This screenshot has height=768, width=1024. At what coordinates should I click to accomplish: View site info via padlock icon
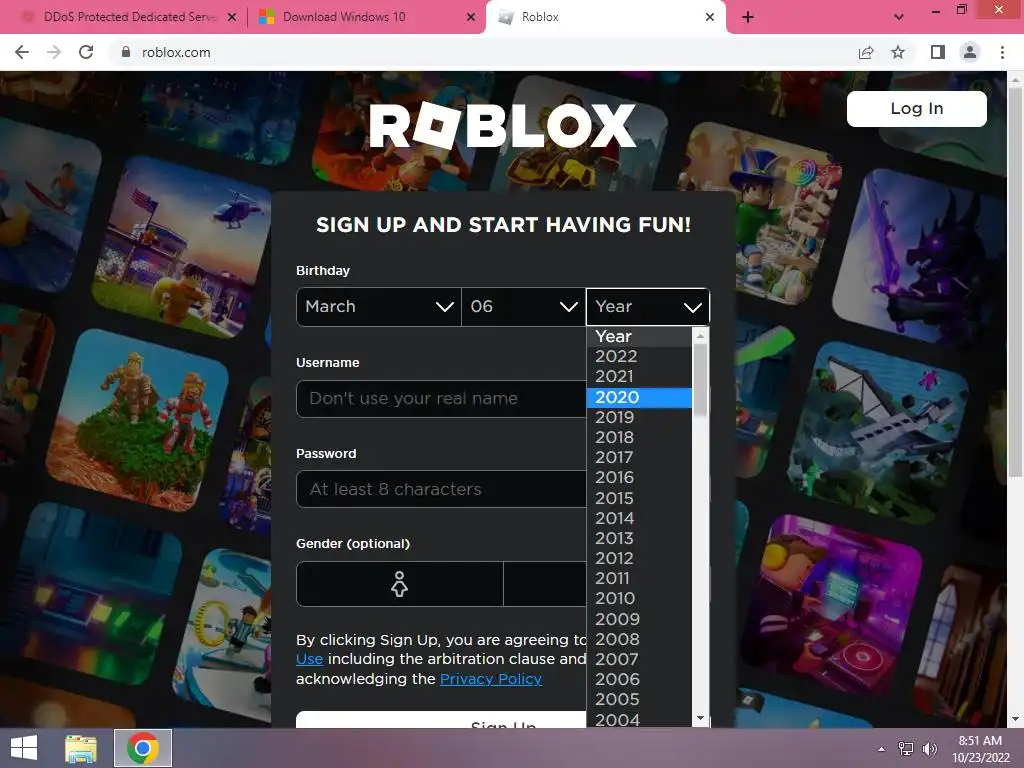click(x=126, y=52)
